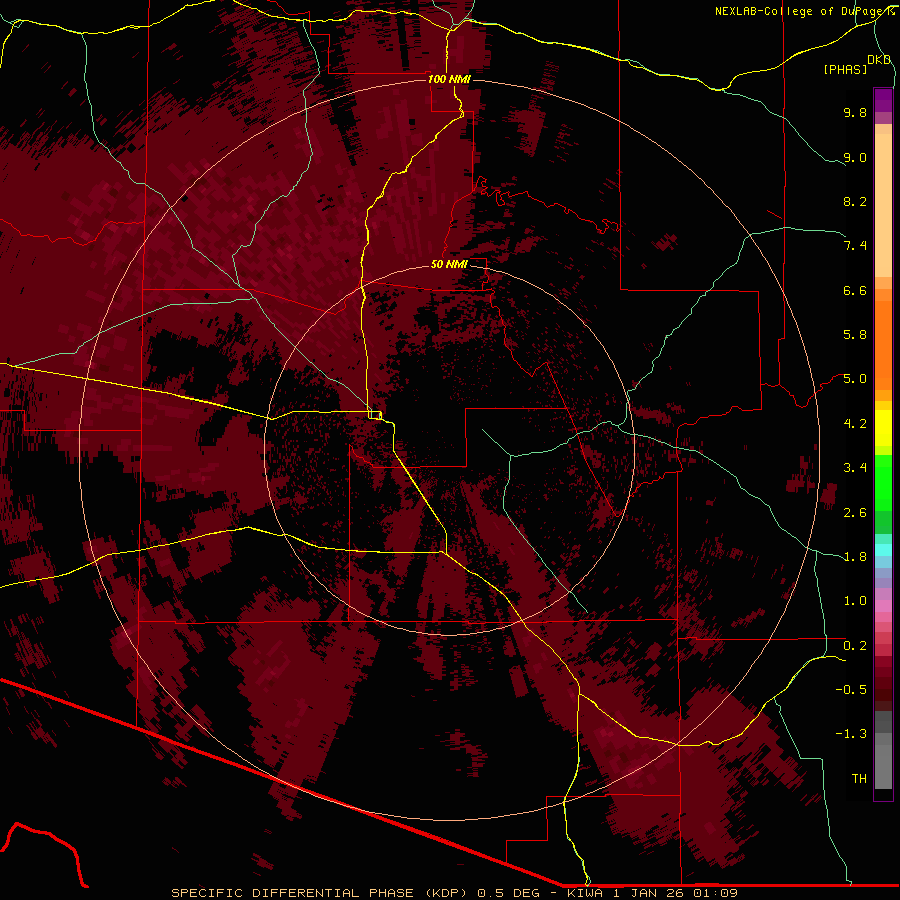900x900 pixels.
Task: Click the '8.2' legend value
Action: (x=855, y=201)
